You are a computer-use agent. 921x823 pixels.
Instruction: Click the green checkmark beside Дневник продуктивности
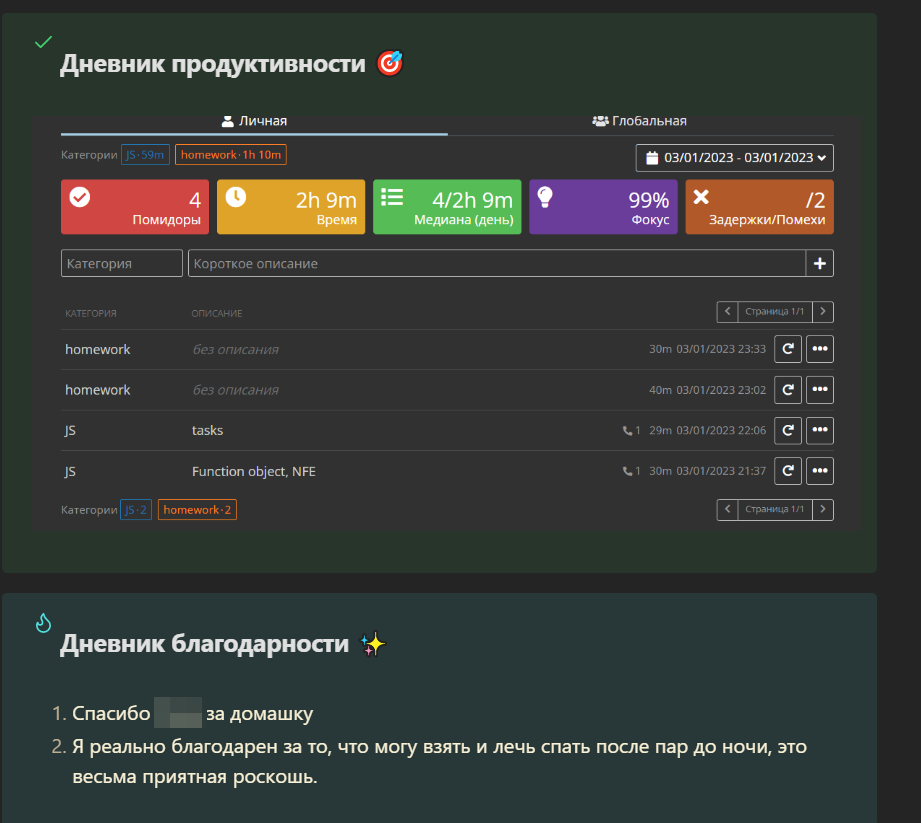pos(43,42)
